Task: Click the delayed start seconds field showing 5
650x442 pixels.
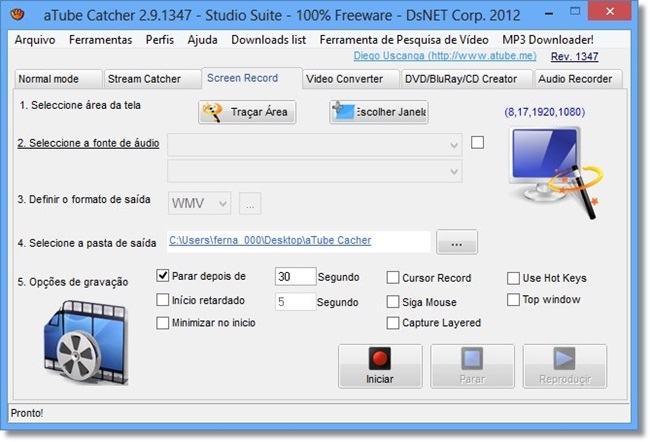Action: [296, 301]
